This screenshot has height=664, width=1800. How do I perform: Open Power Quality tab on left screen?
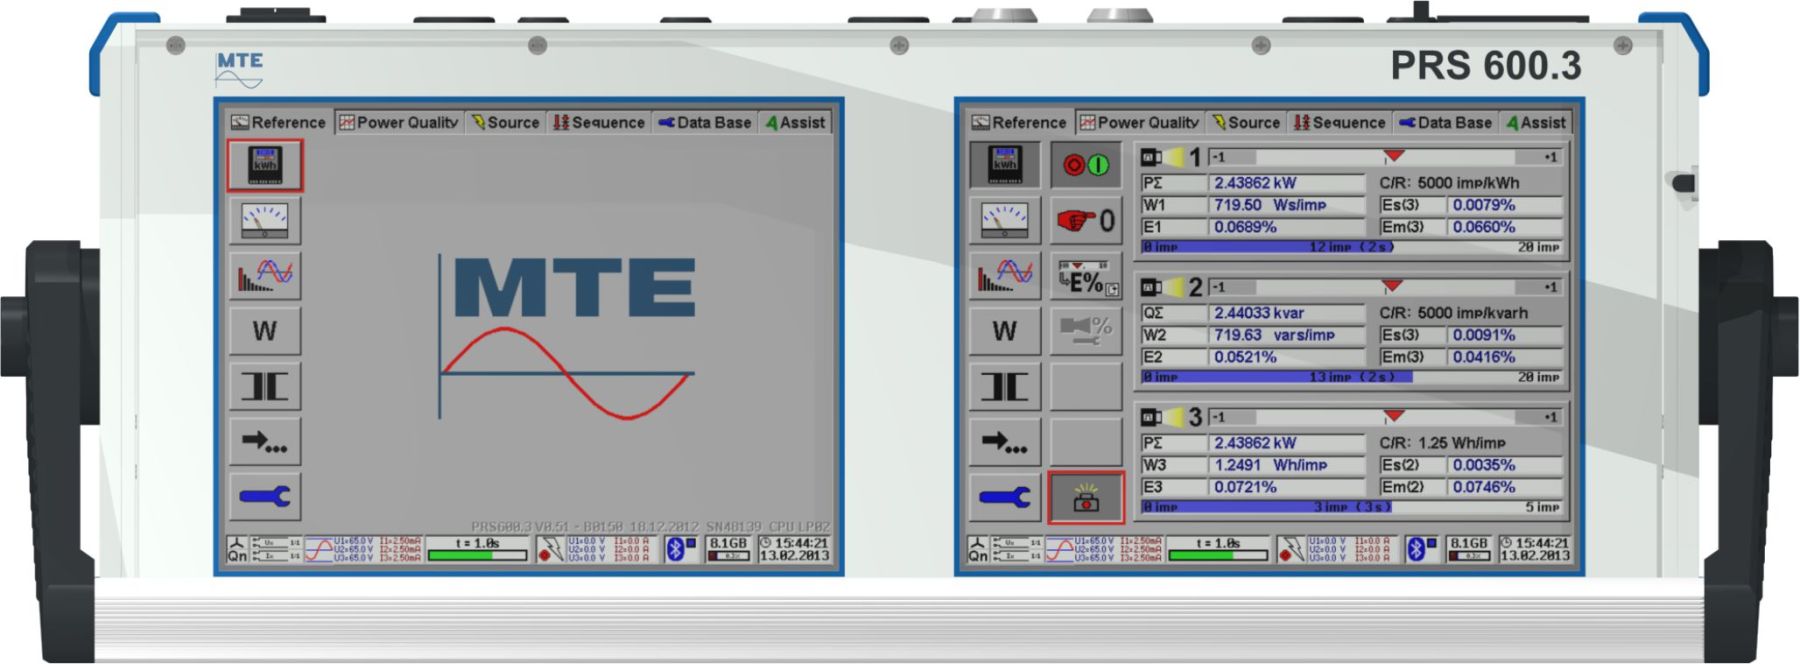(398, 122)
